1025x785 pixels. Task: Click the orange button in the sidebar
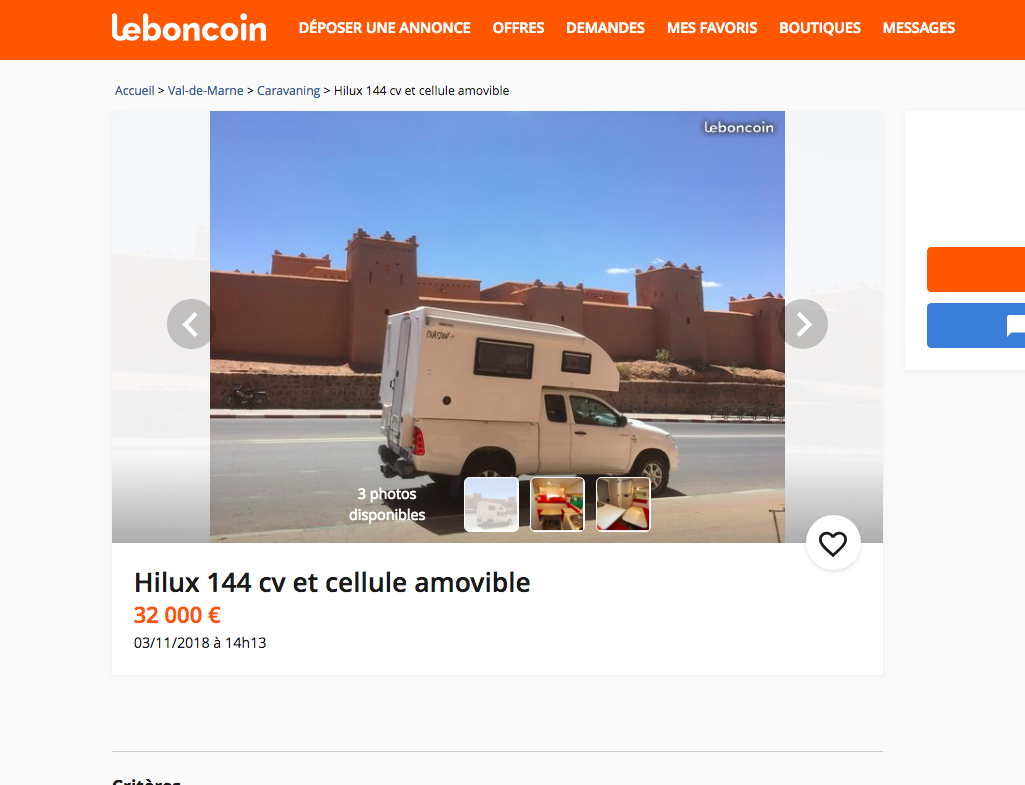pyautogui.click(x=976, y=269)
